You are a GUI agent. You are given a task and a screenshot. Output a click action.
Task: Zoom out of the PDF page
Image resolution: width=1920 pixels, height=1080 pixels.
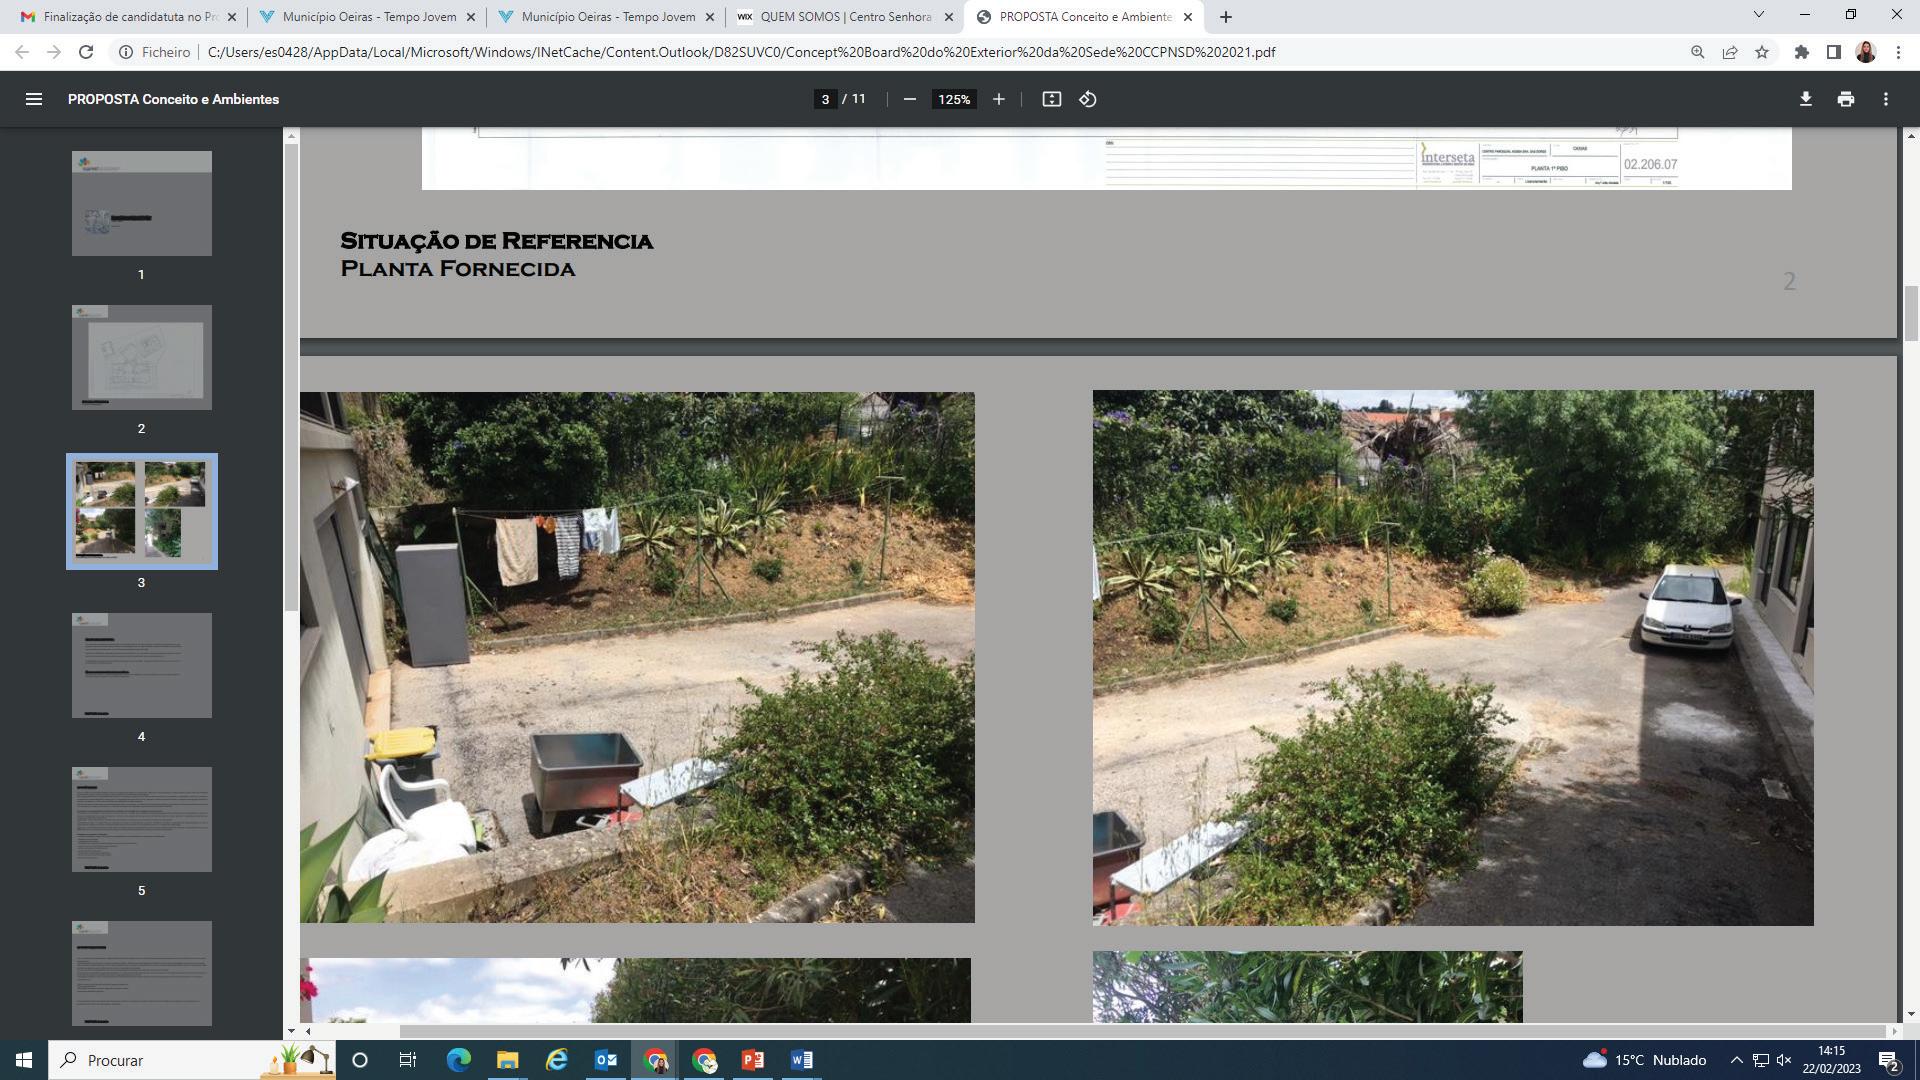coord(909,99)
